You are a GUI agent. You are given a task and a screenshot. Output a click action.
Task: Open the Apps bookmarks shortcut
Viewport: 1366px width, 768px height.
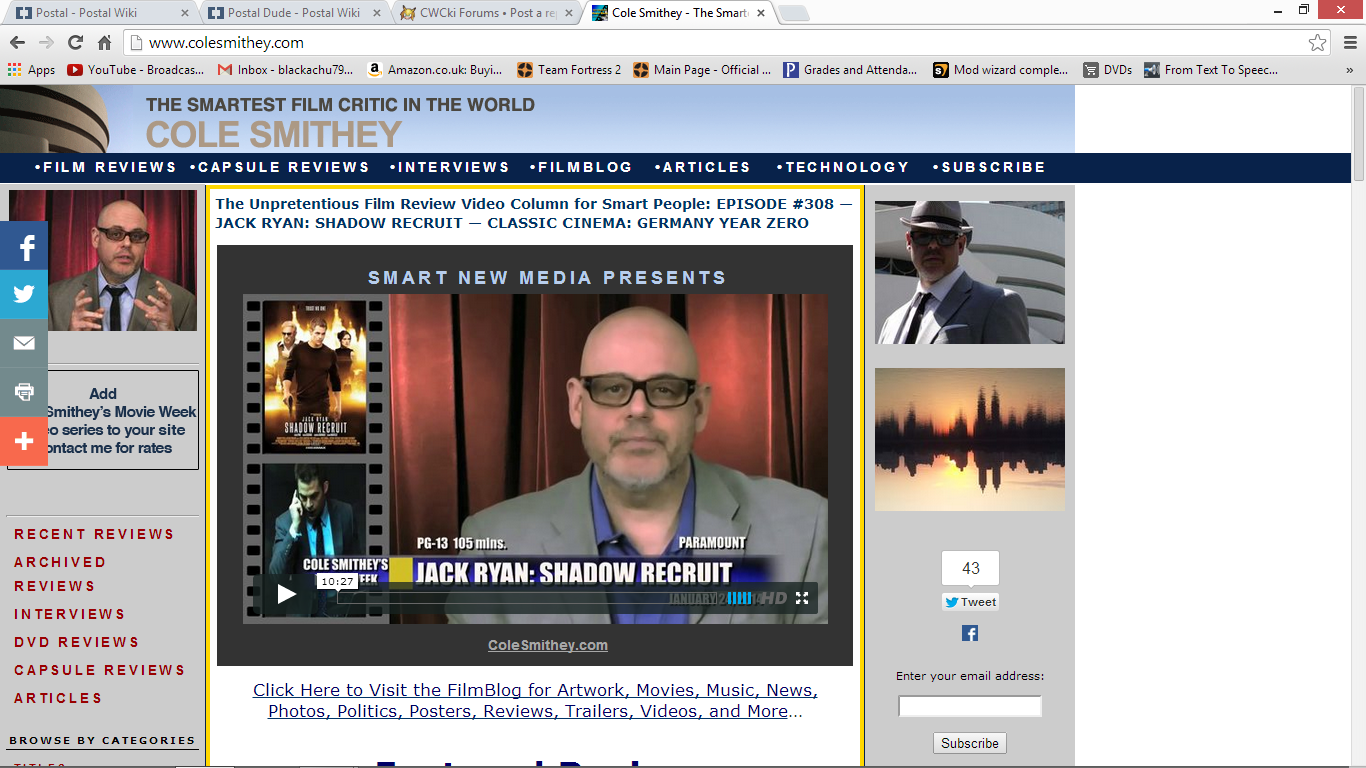click(x=31, y=70)
